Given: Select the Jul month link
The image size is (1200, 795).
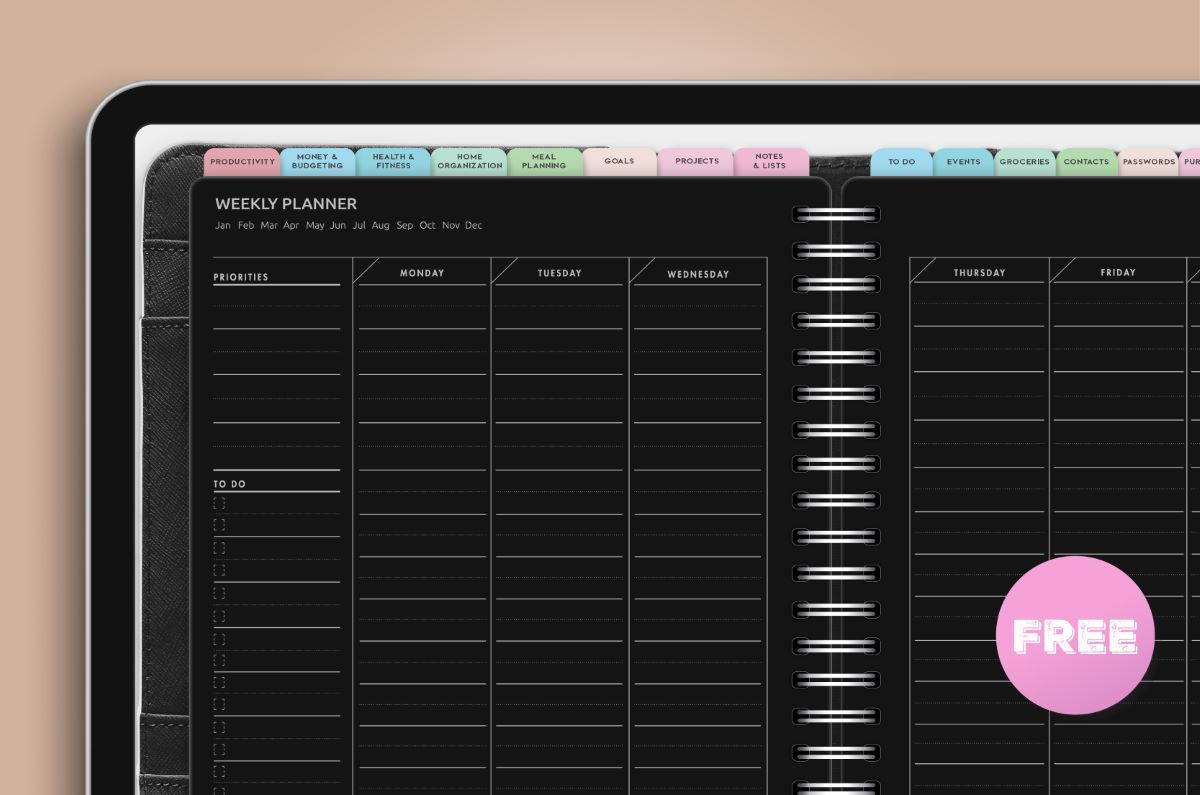Looking at the screenshot, I should click(359, 226).
